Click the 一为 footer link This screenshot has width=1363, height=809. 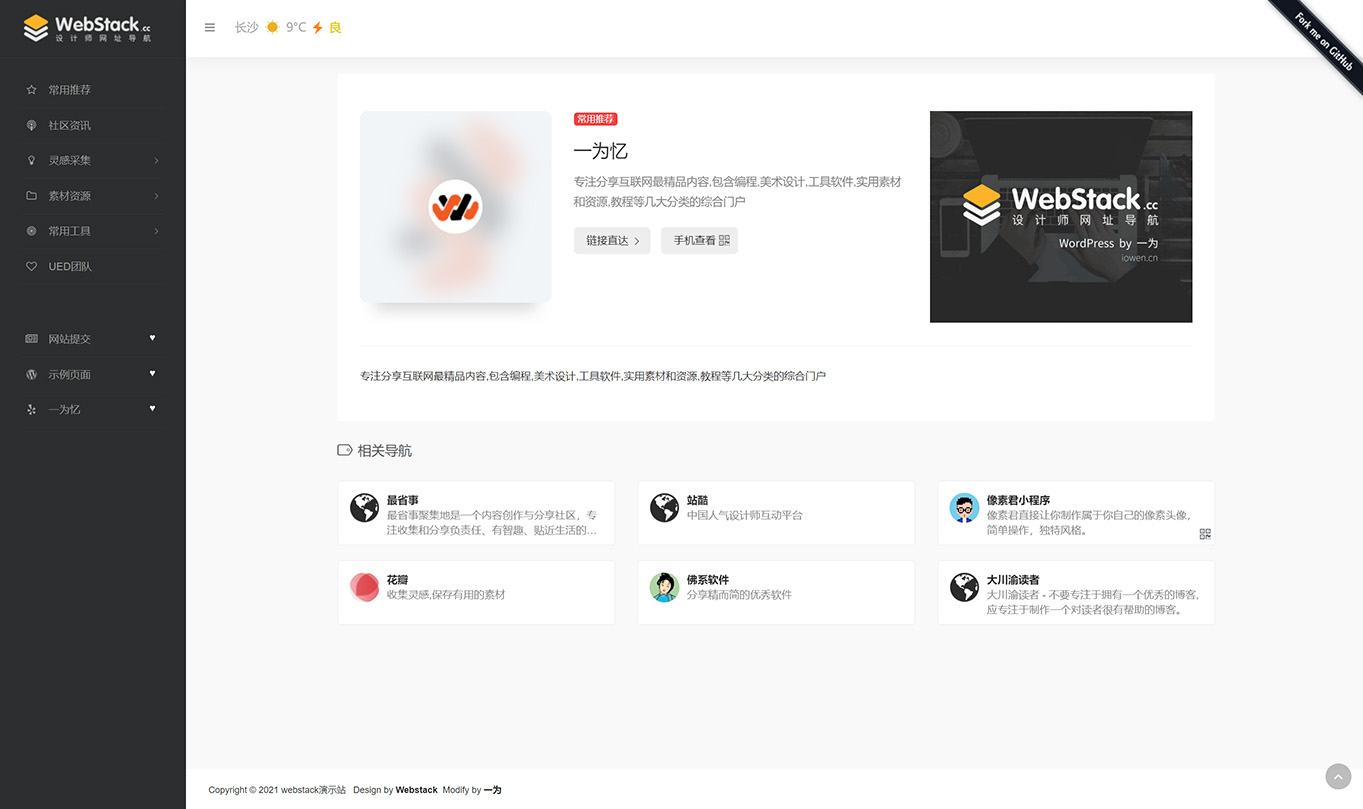pyautogui.click(x=493, y=790)
